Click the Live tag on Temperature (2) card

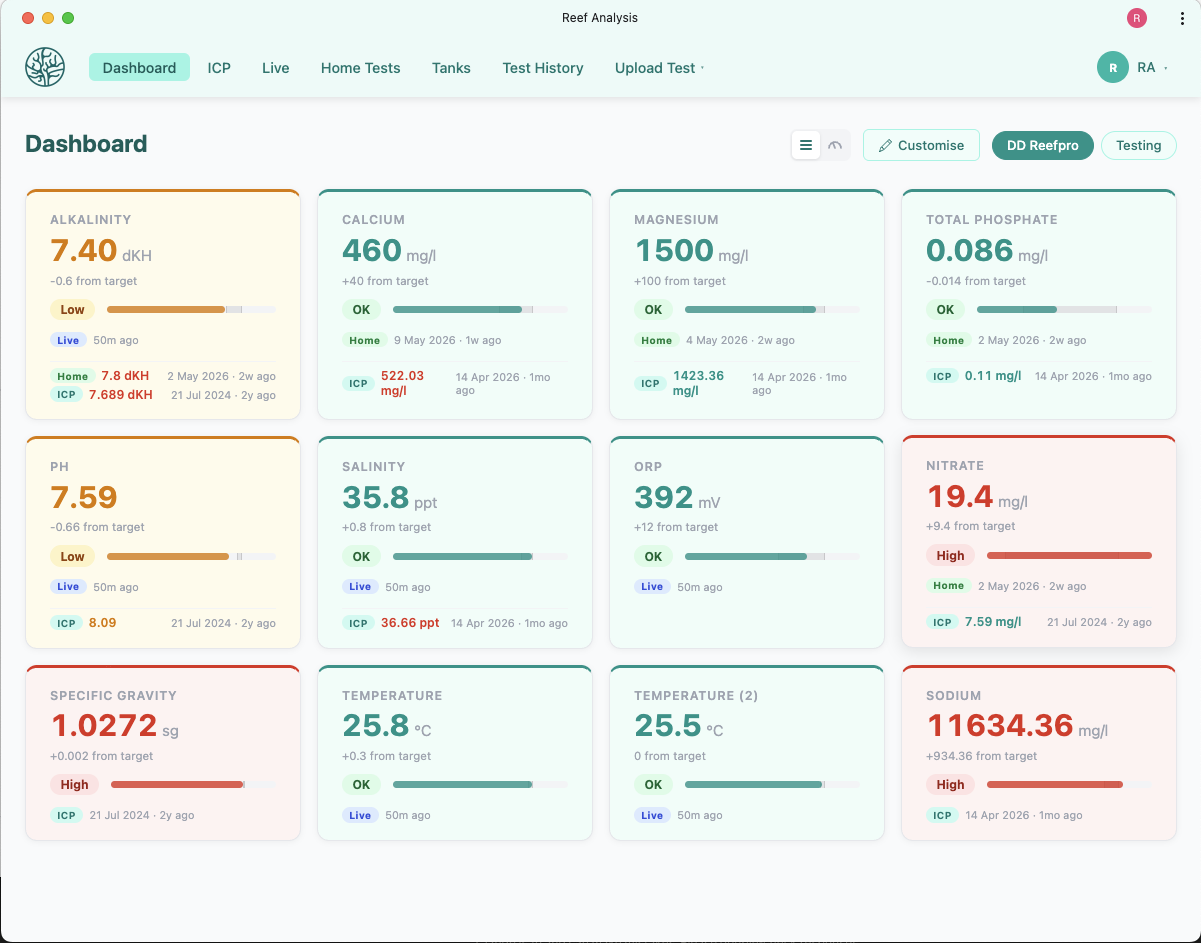[652, 815]
